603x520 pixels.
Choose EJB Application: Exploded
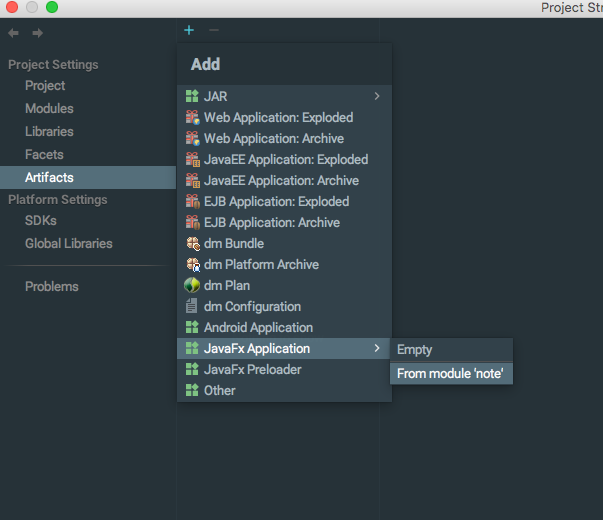284,201
